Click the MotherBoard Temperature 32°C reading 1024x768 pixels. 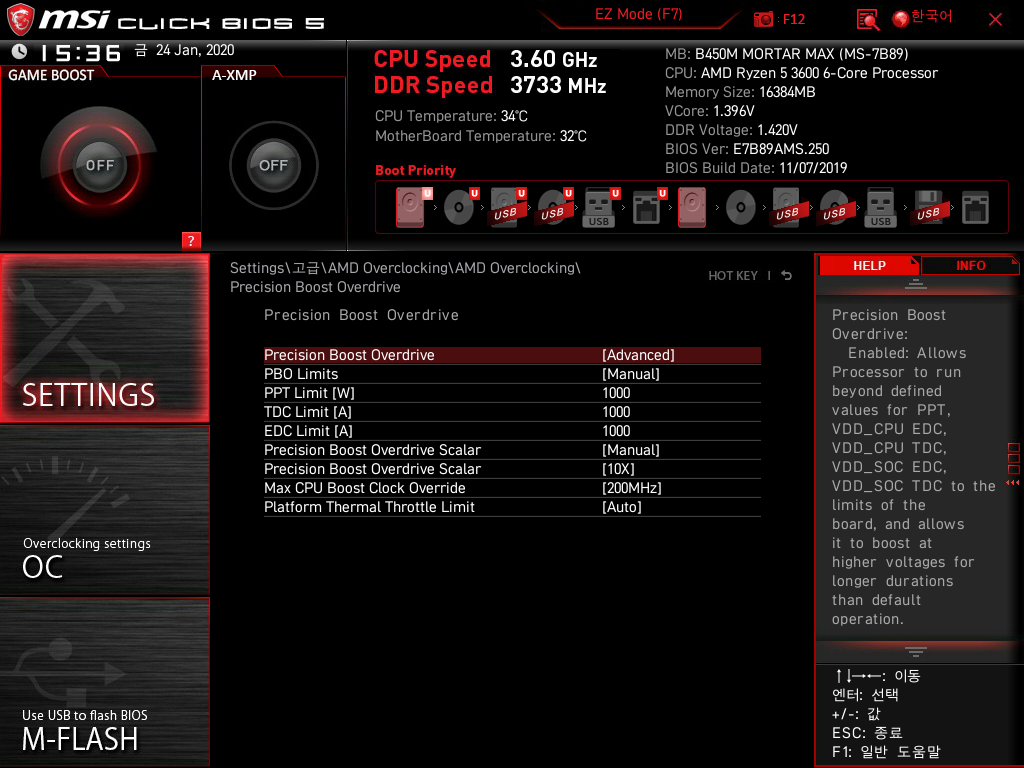click(481, 136)
